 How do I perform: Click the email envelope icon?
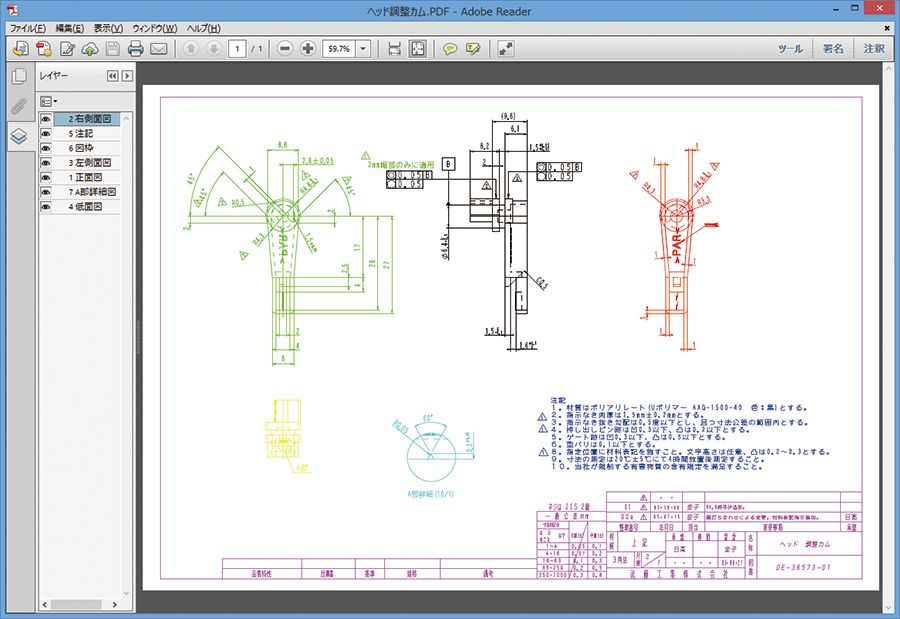pos(158,48)
